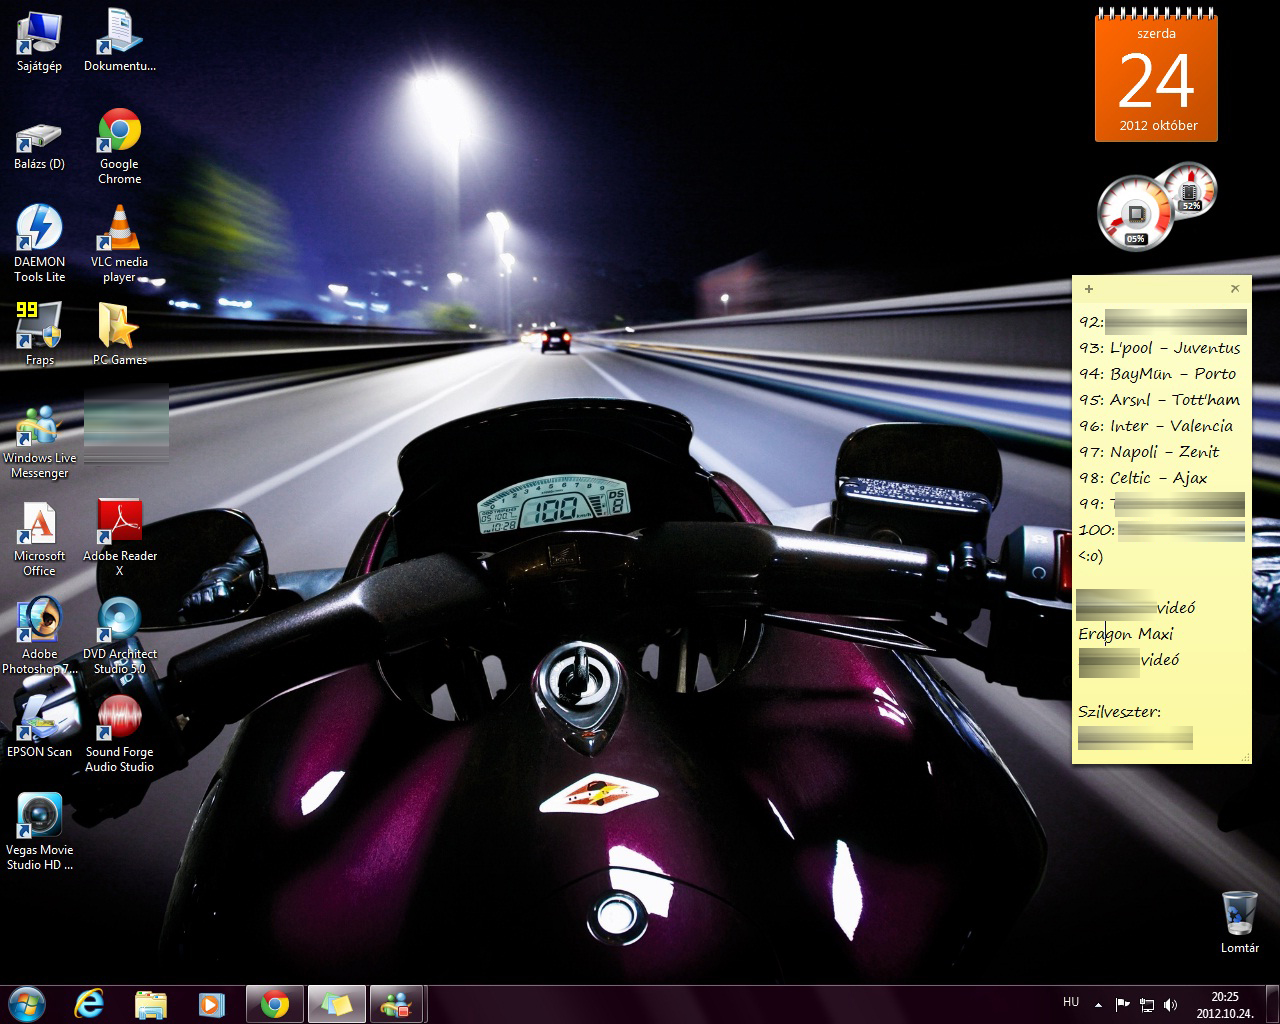Delete the sticky note with the X button
1280x1024 pixels.
point(1235,288)
